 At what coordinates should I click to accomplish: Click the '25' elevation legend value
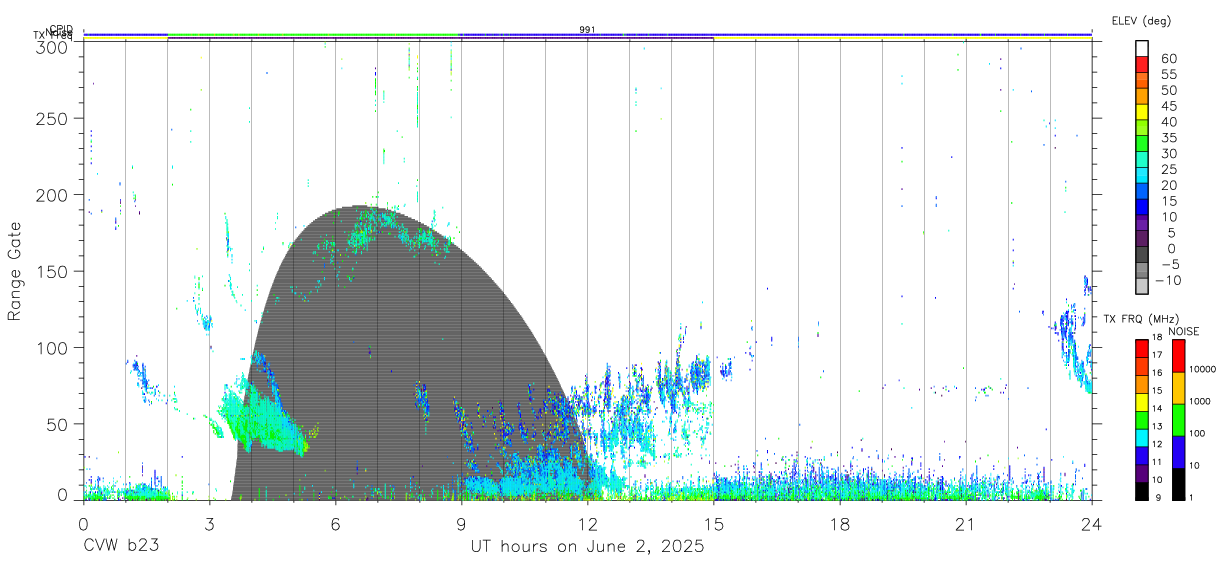click(x=1169, y=169)
